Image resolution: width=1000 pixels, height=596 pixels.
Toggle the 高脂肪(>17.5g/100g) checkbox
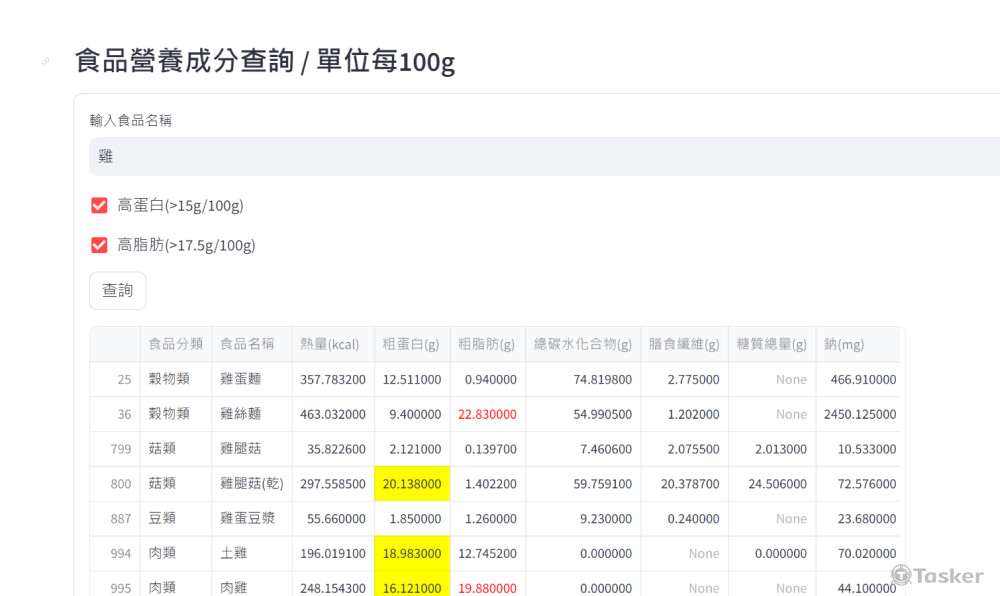click(99, 245)
